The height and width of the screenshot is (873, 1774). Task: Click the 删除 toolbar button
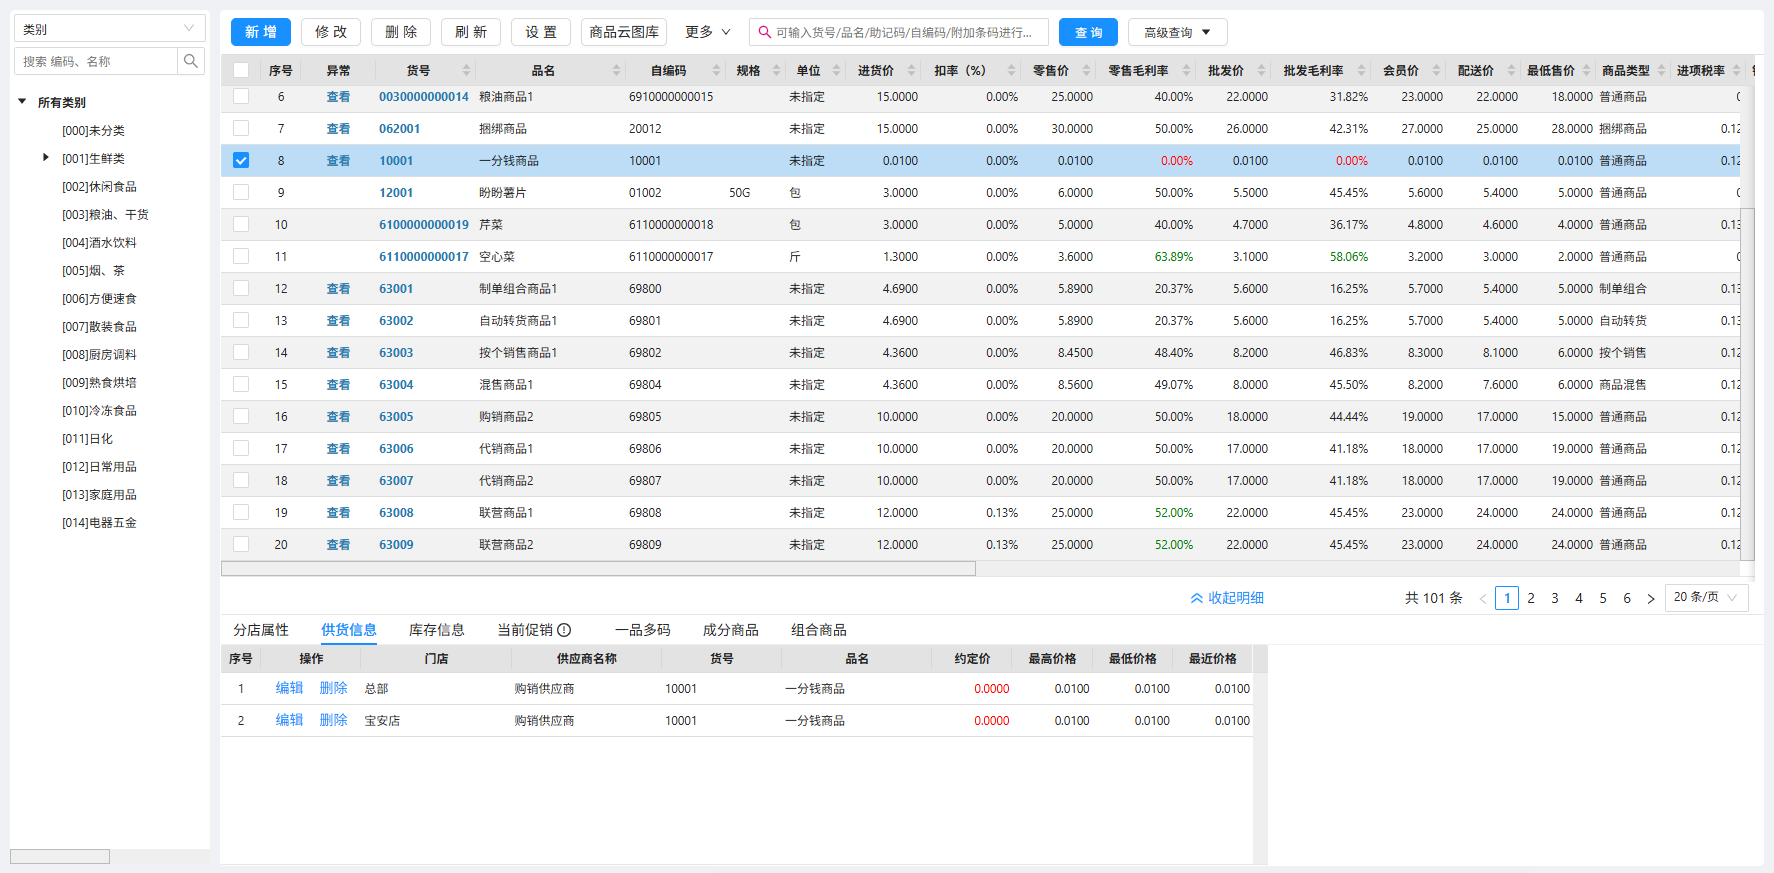[x=401, y=32]
